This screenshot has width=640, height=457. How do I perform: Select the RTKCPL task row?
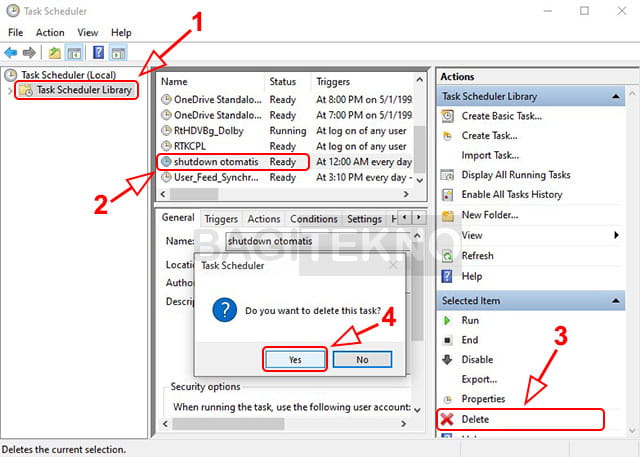point(193,145)
